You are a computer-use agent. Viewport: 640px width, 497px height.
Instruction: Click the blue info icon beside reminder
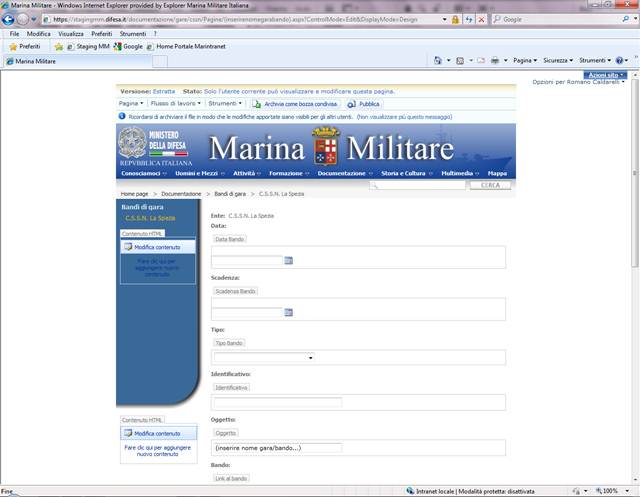coord(122,116)
